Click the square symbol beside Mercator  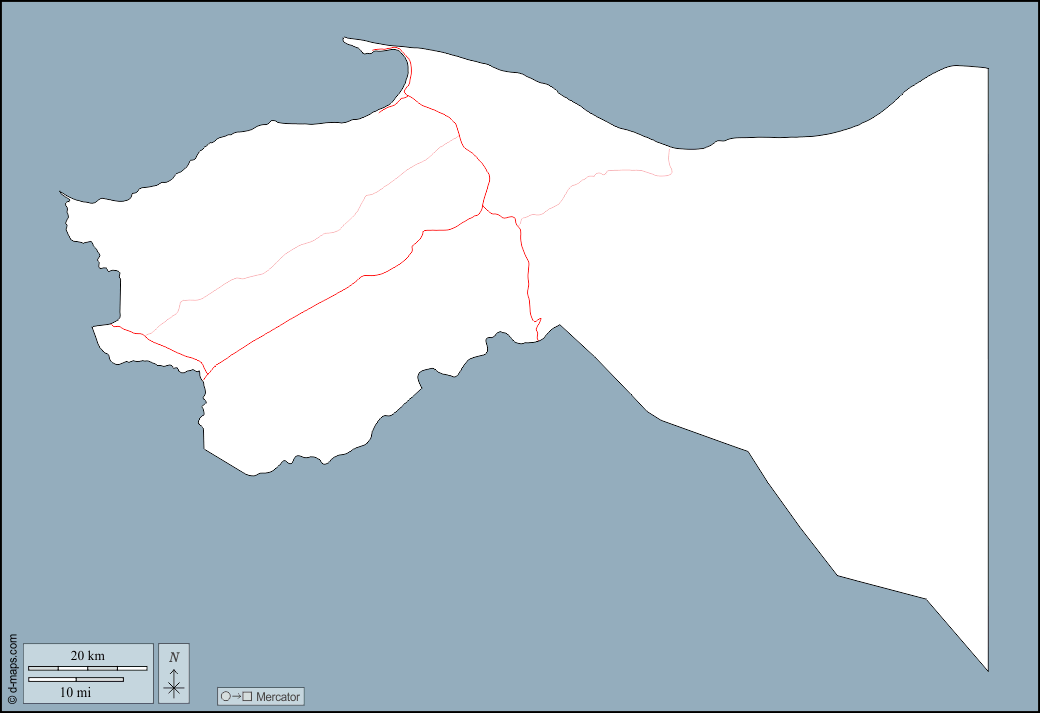pos(247,696)
